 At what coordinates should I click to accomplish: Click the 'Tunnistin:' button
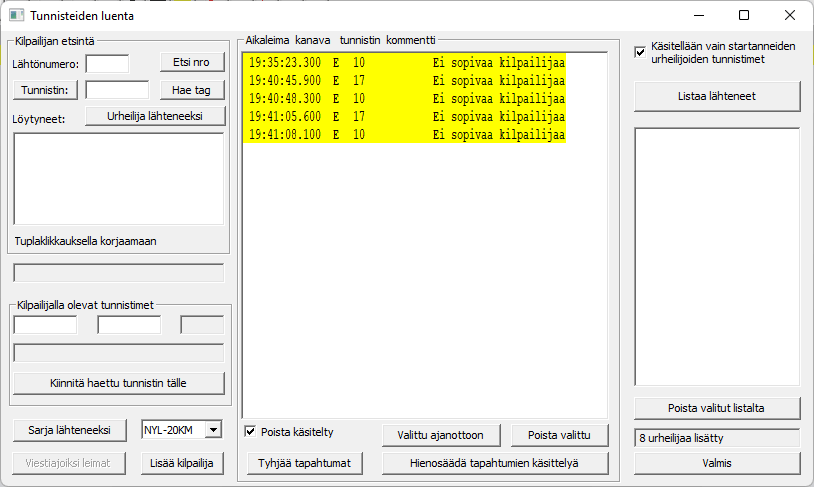click(x=45, y=90)
